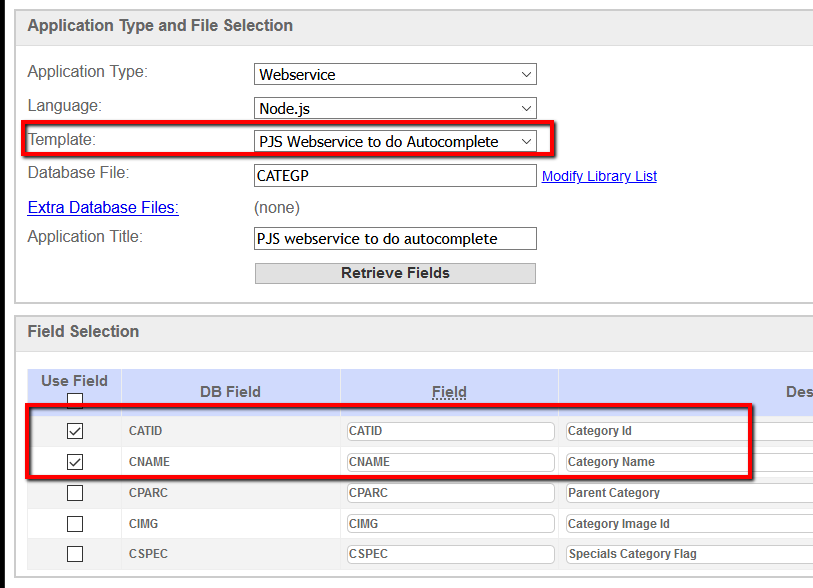The height and width of the screenshot is (588, 813).
Task: Tick the CSPEC field checkbox
Action: click(x=75, y=554)
